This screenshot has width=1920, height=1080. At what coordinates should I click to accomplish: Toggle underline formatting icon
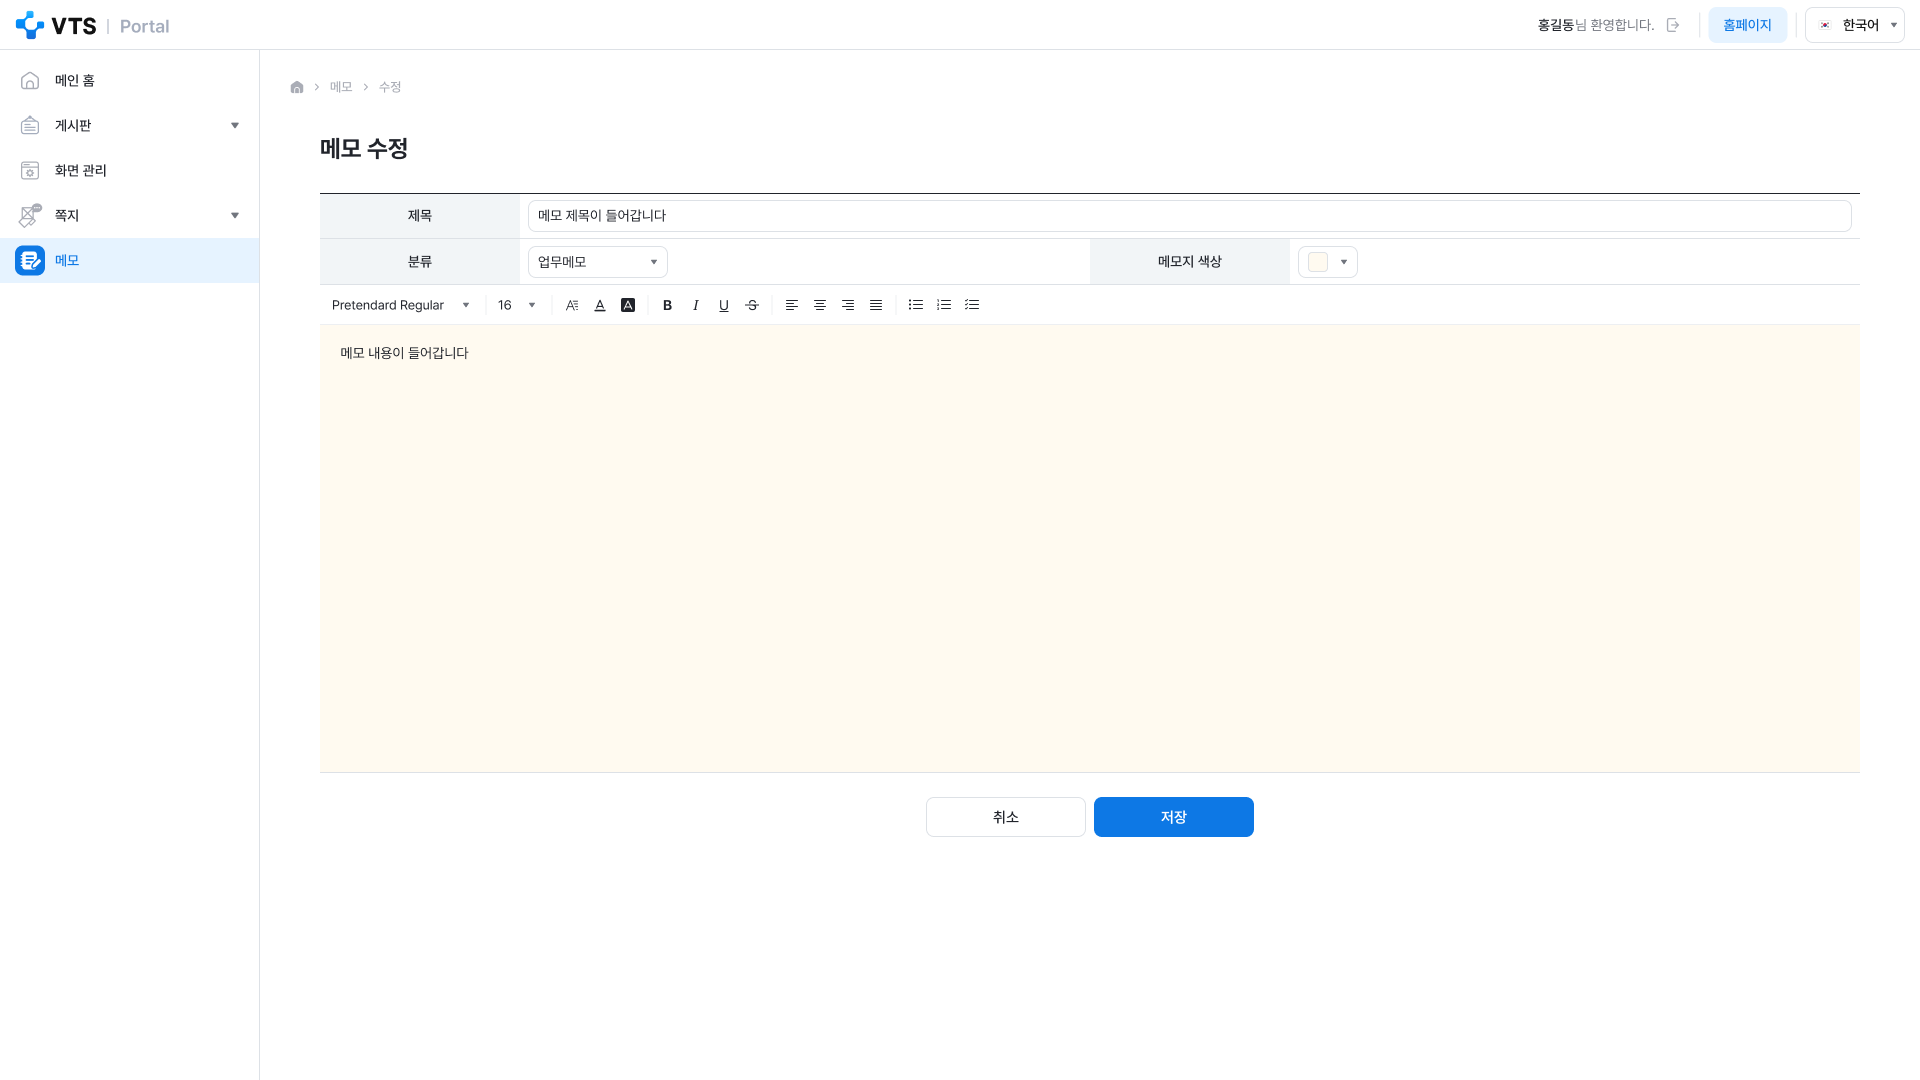[724, 305]
